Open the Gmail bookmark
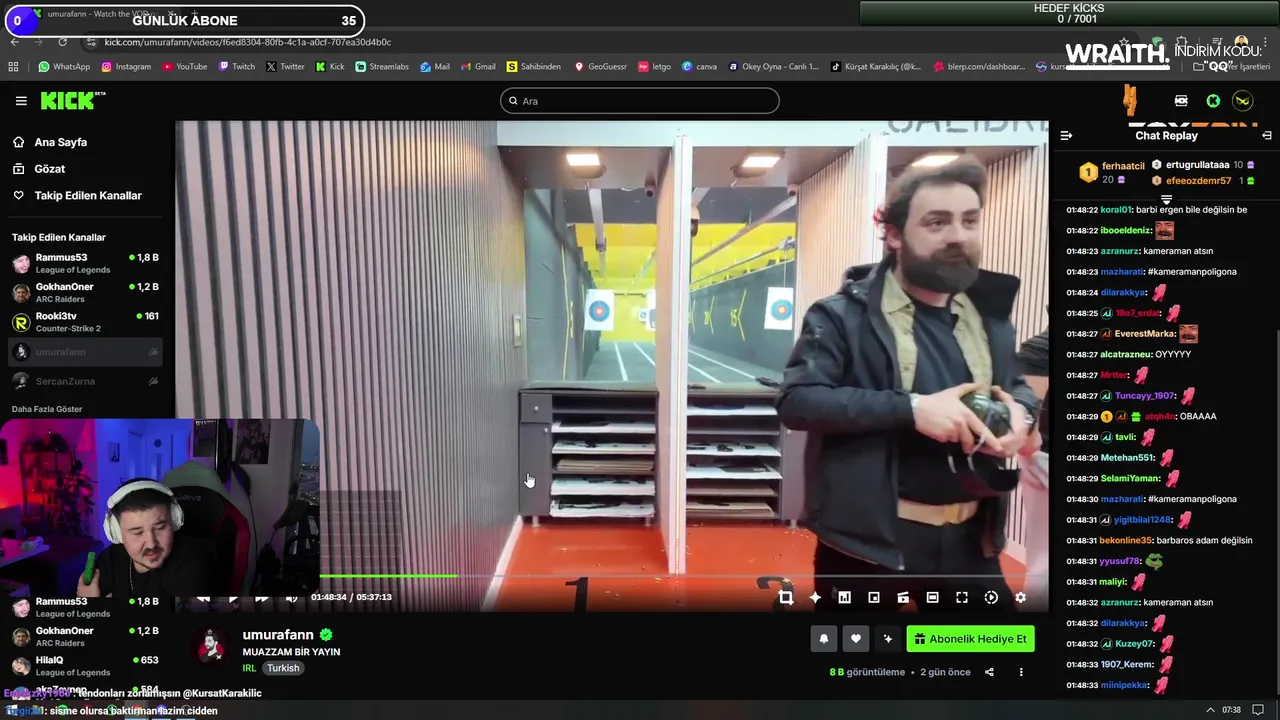The height and width of the screenshot is (720, 1280). pos(478,67)
